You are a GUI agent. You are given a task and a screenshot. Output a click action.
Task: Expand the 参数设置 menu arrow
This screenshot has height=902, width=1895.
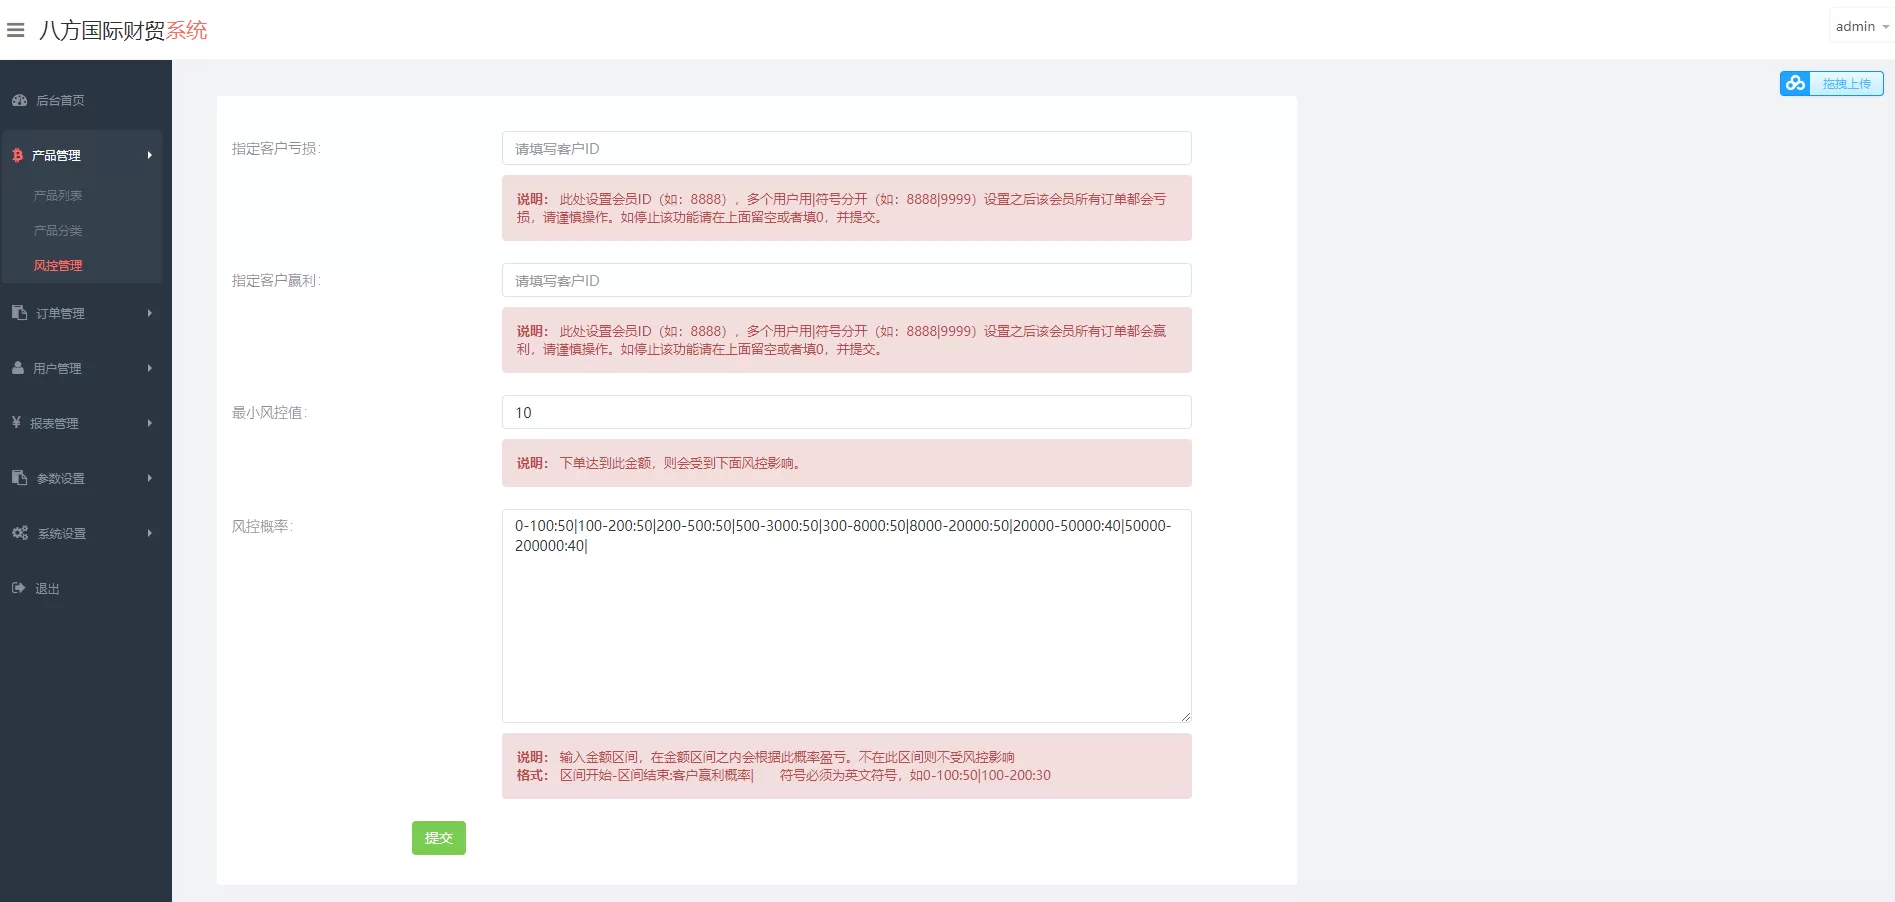click(149, 478)
